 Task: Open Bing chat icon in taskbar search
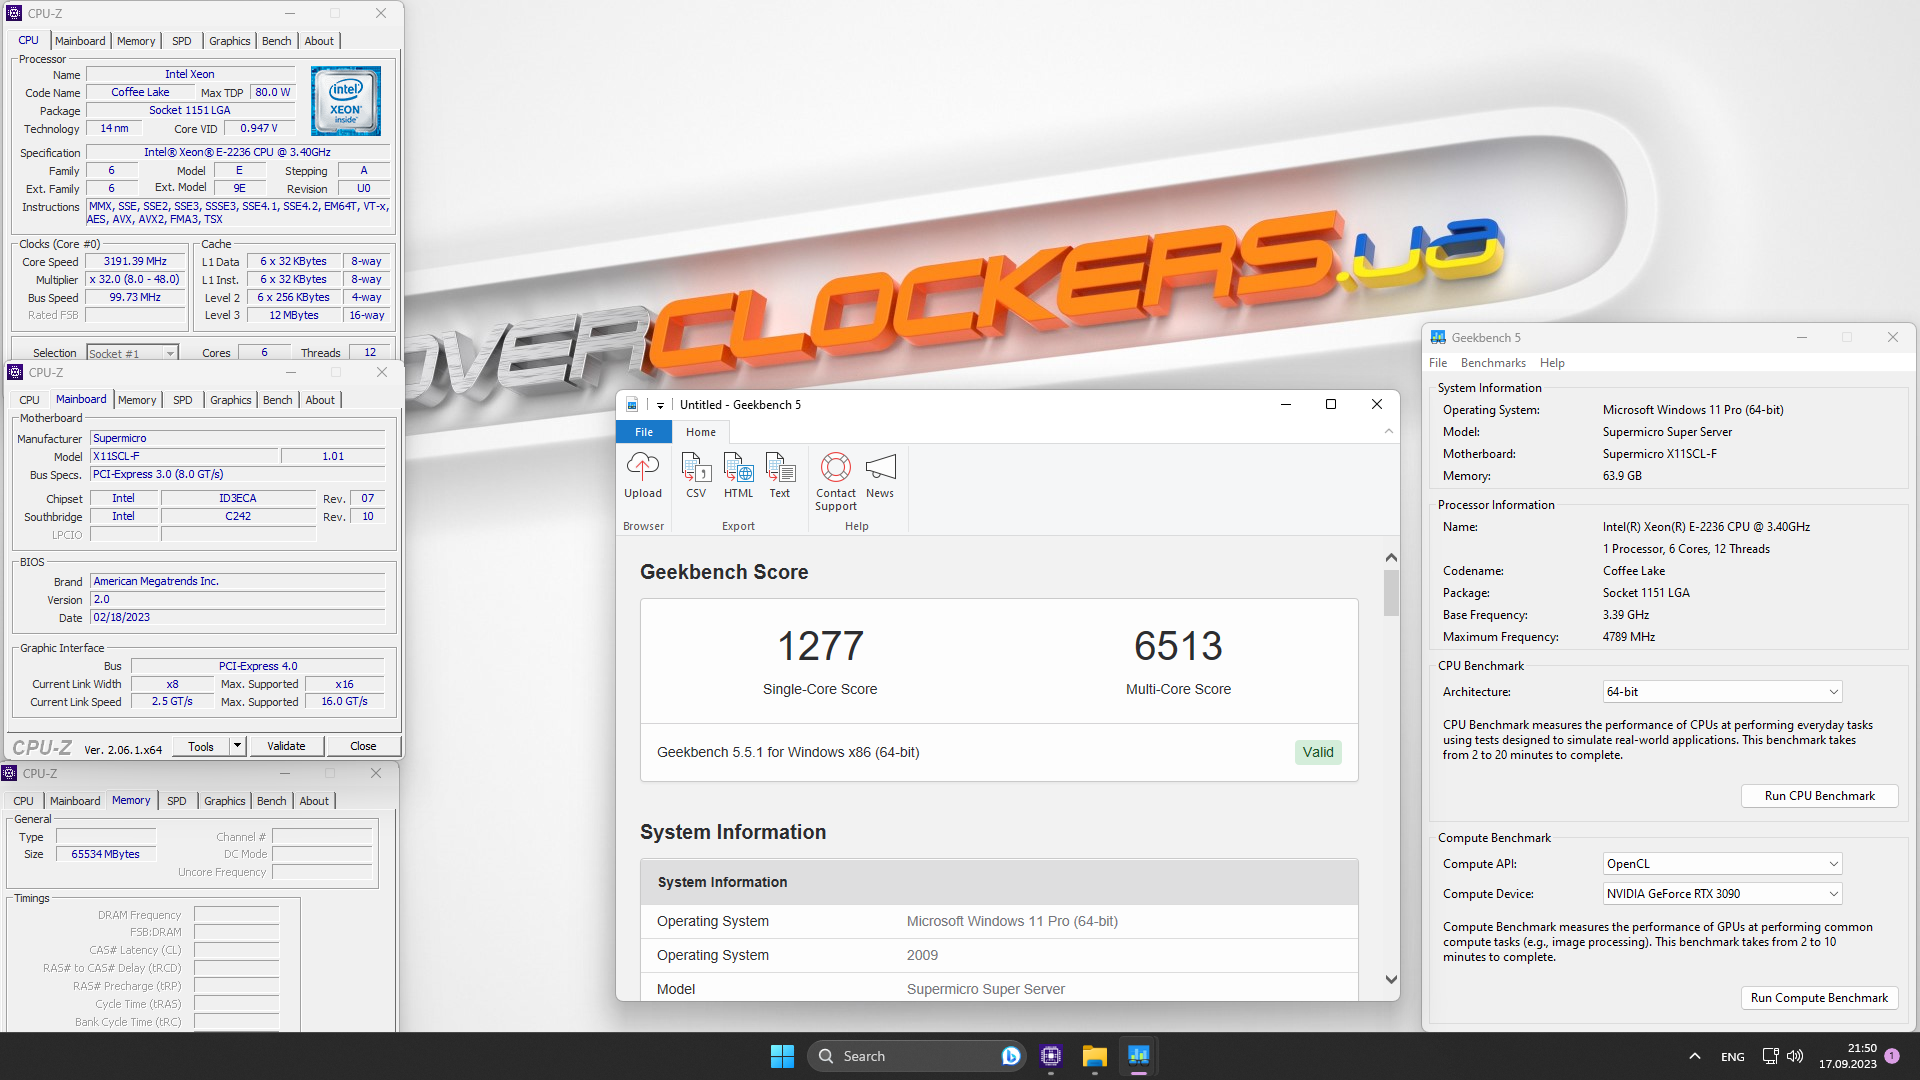click(x=1011, y=1056)
